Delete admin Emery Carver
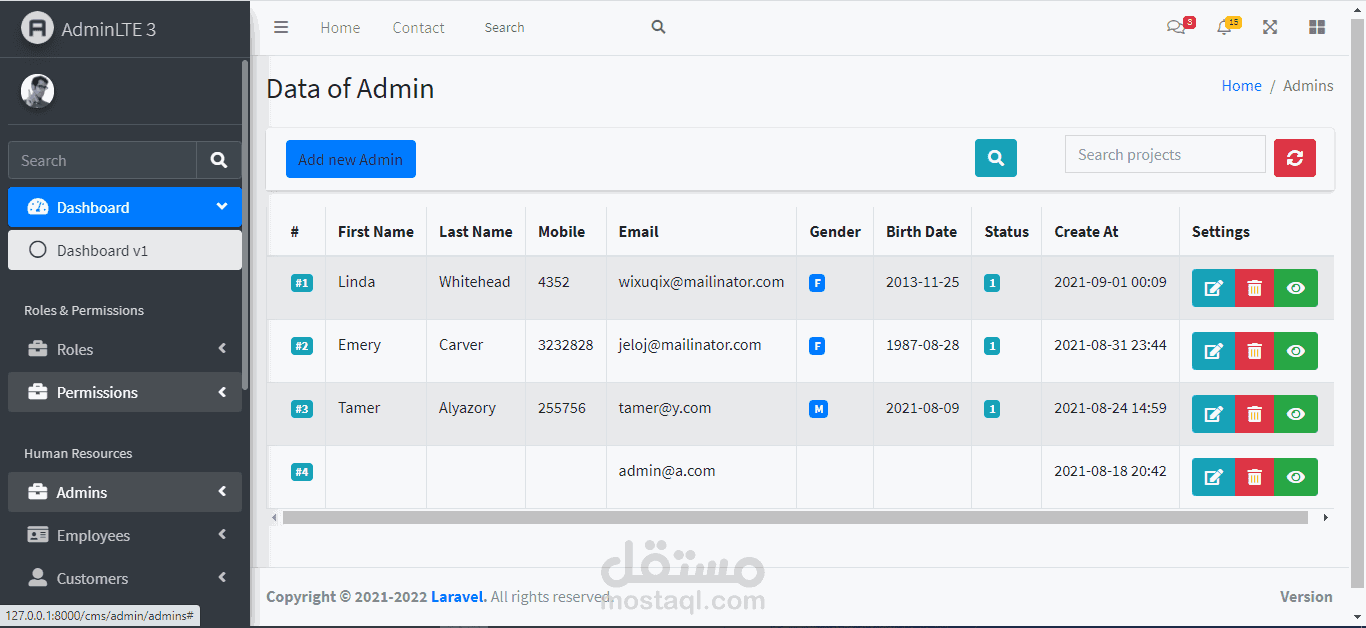This screenshot has height=628, width=1366. click(x=1255, y=351)
